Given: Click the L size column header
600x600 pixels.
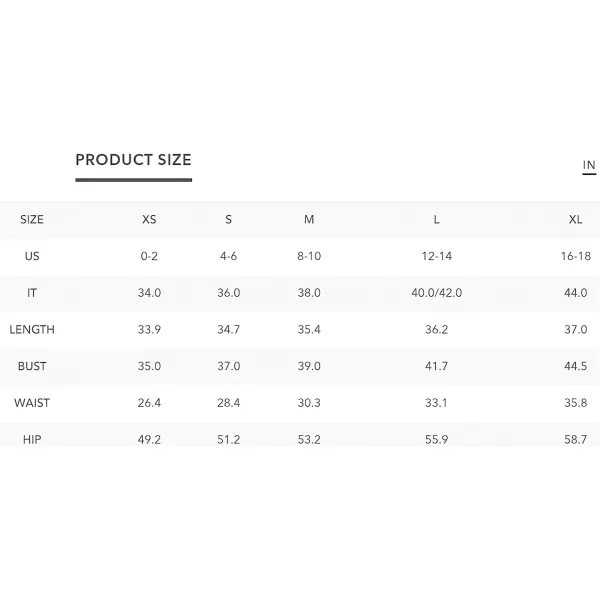Looking at the screenshot, I should (x=436, y=219).
